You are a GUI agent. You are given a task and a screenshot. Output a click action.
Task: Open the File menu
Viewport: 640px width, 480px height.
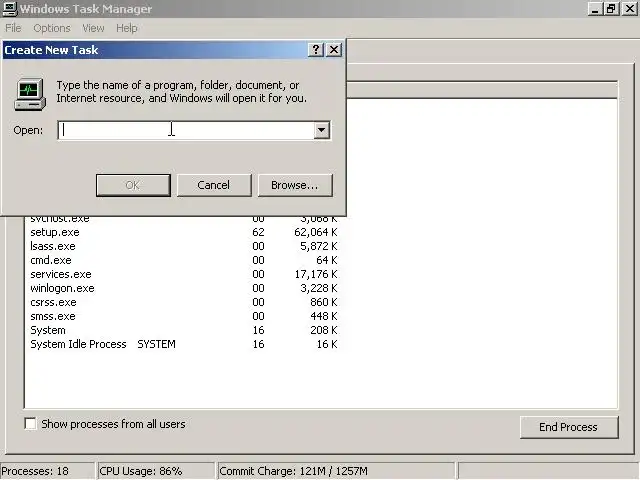13,28
